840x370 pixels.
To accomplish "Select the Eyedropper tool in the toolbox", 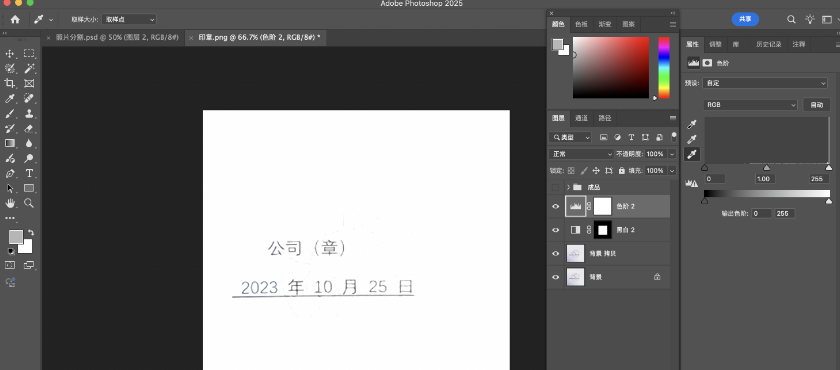I will tap(10, 99).
